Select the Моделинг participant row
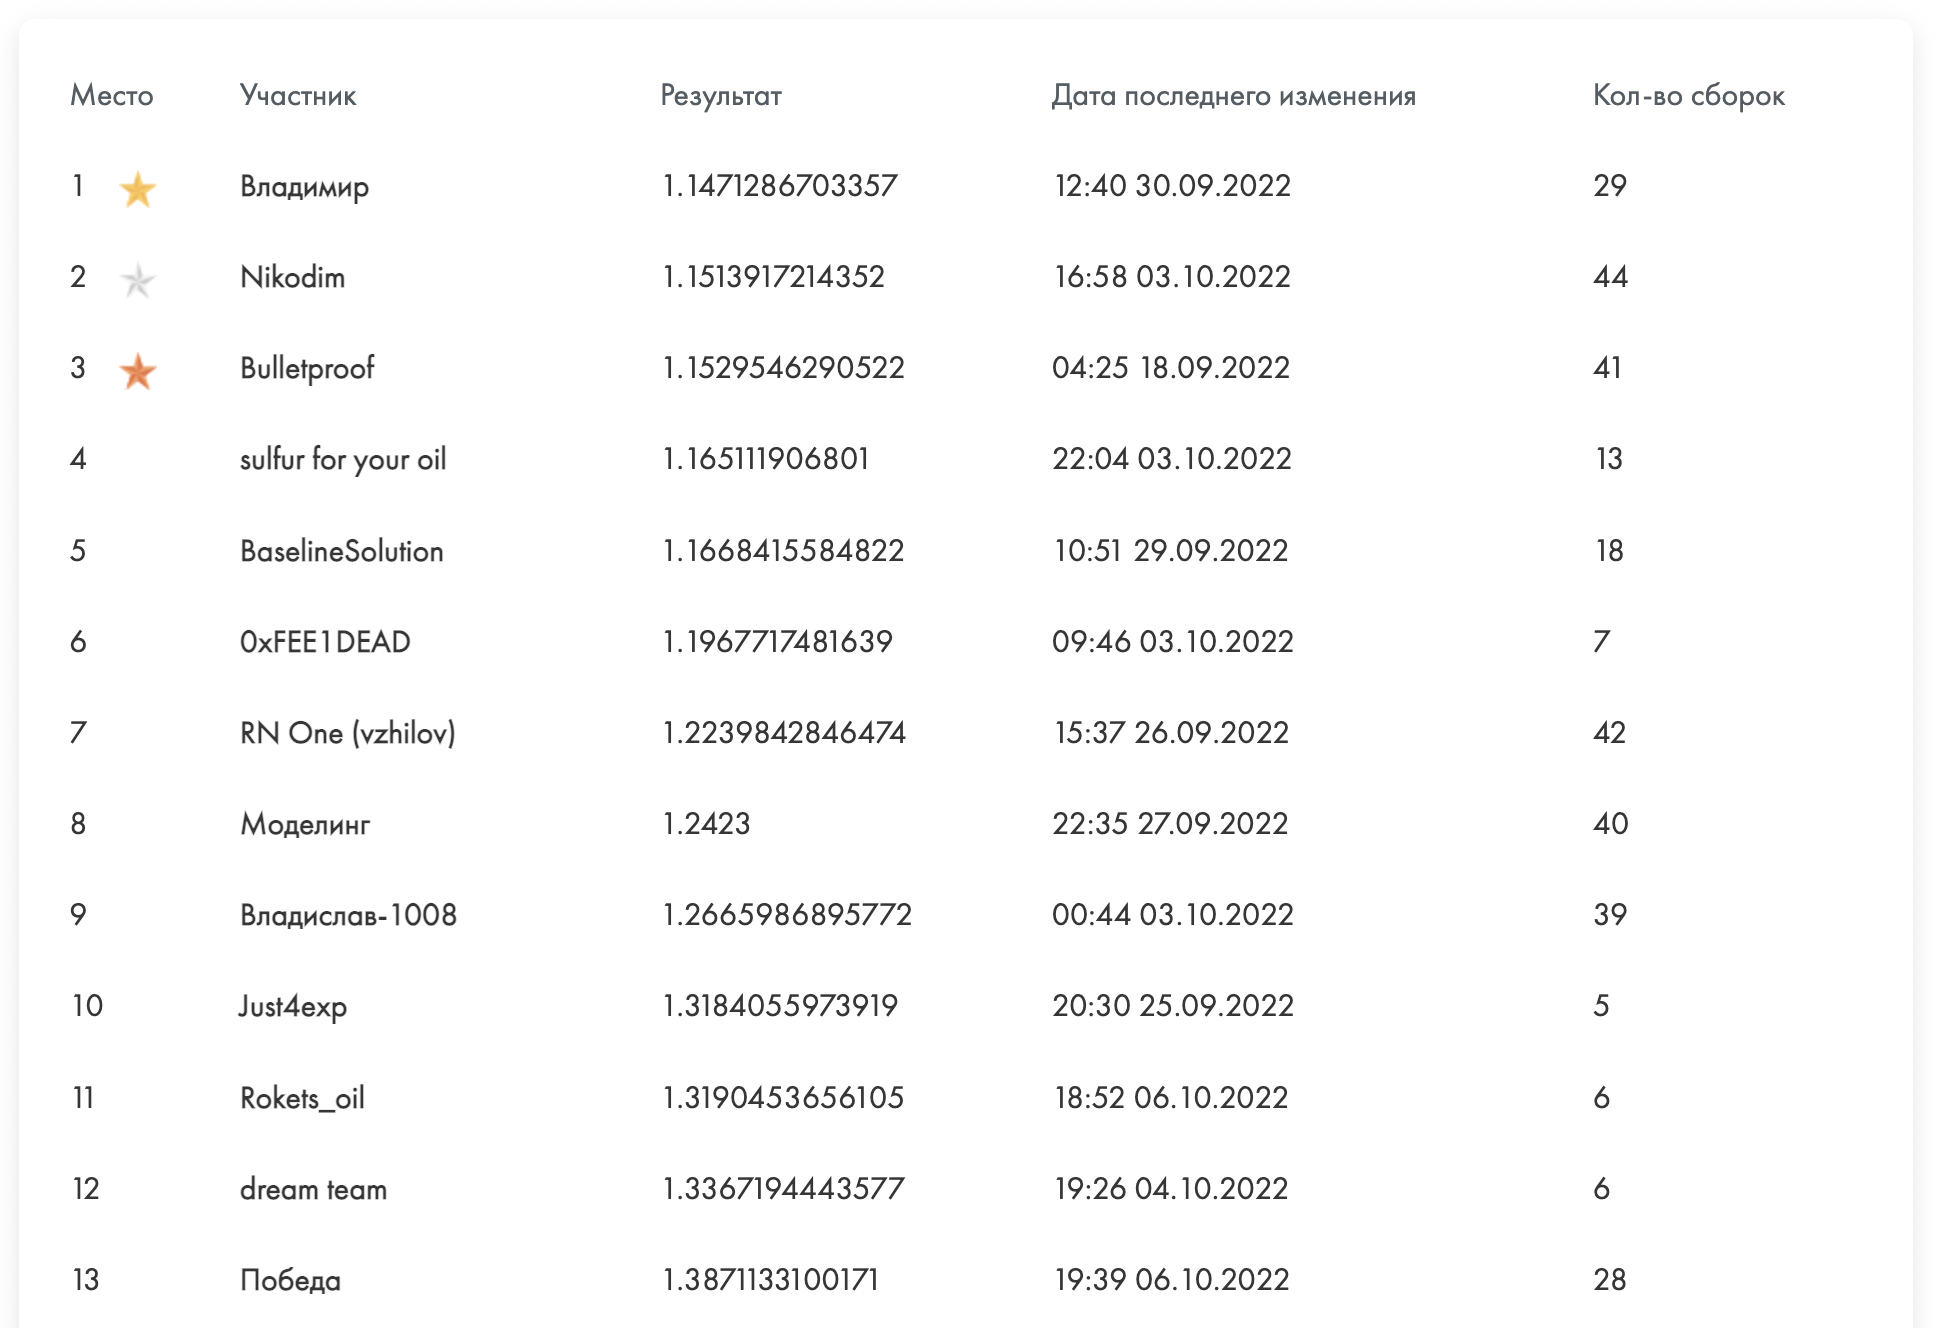Viewport: 1940px width, 1328px height. click(305, 824)
